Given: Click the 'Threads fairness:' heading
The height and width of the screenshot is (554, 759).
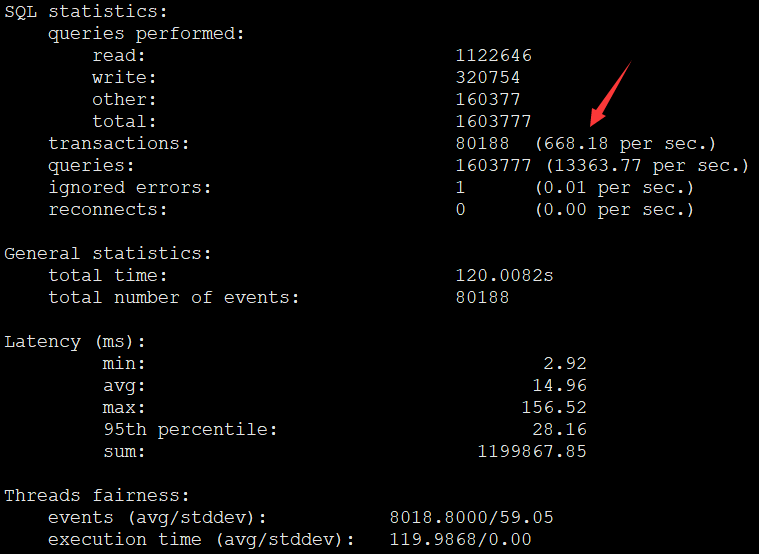Looking at the screenshot, I should [97, 495].
